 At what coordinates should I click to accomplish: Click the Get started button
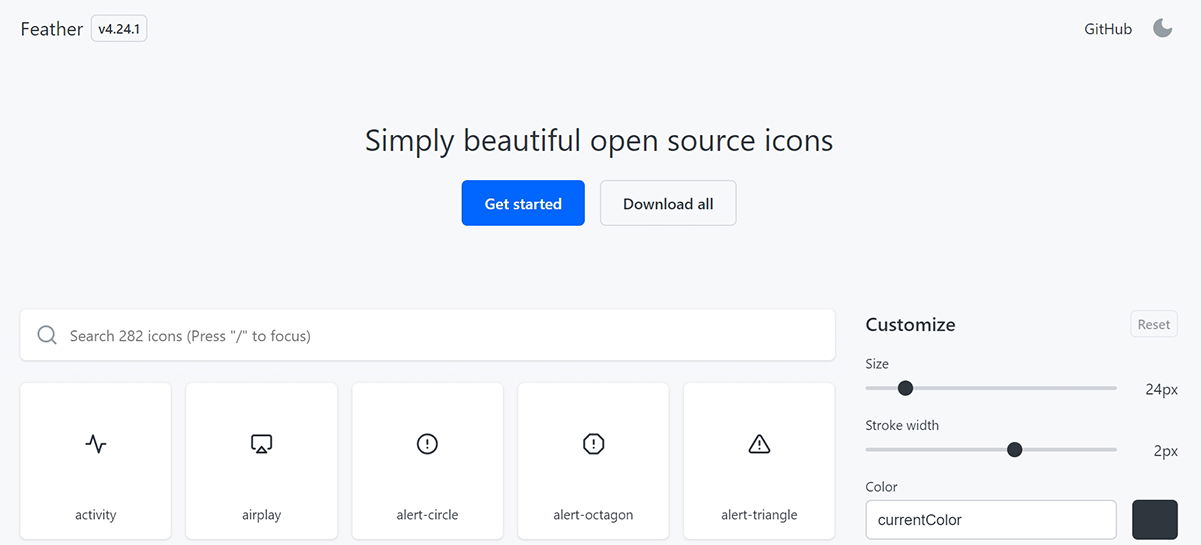coord(523,203)
